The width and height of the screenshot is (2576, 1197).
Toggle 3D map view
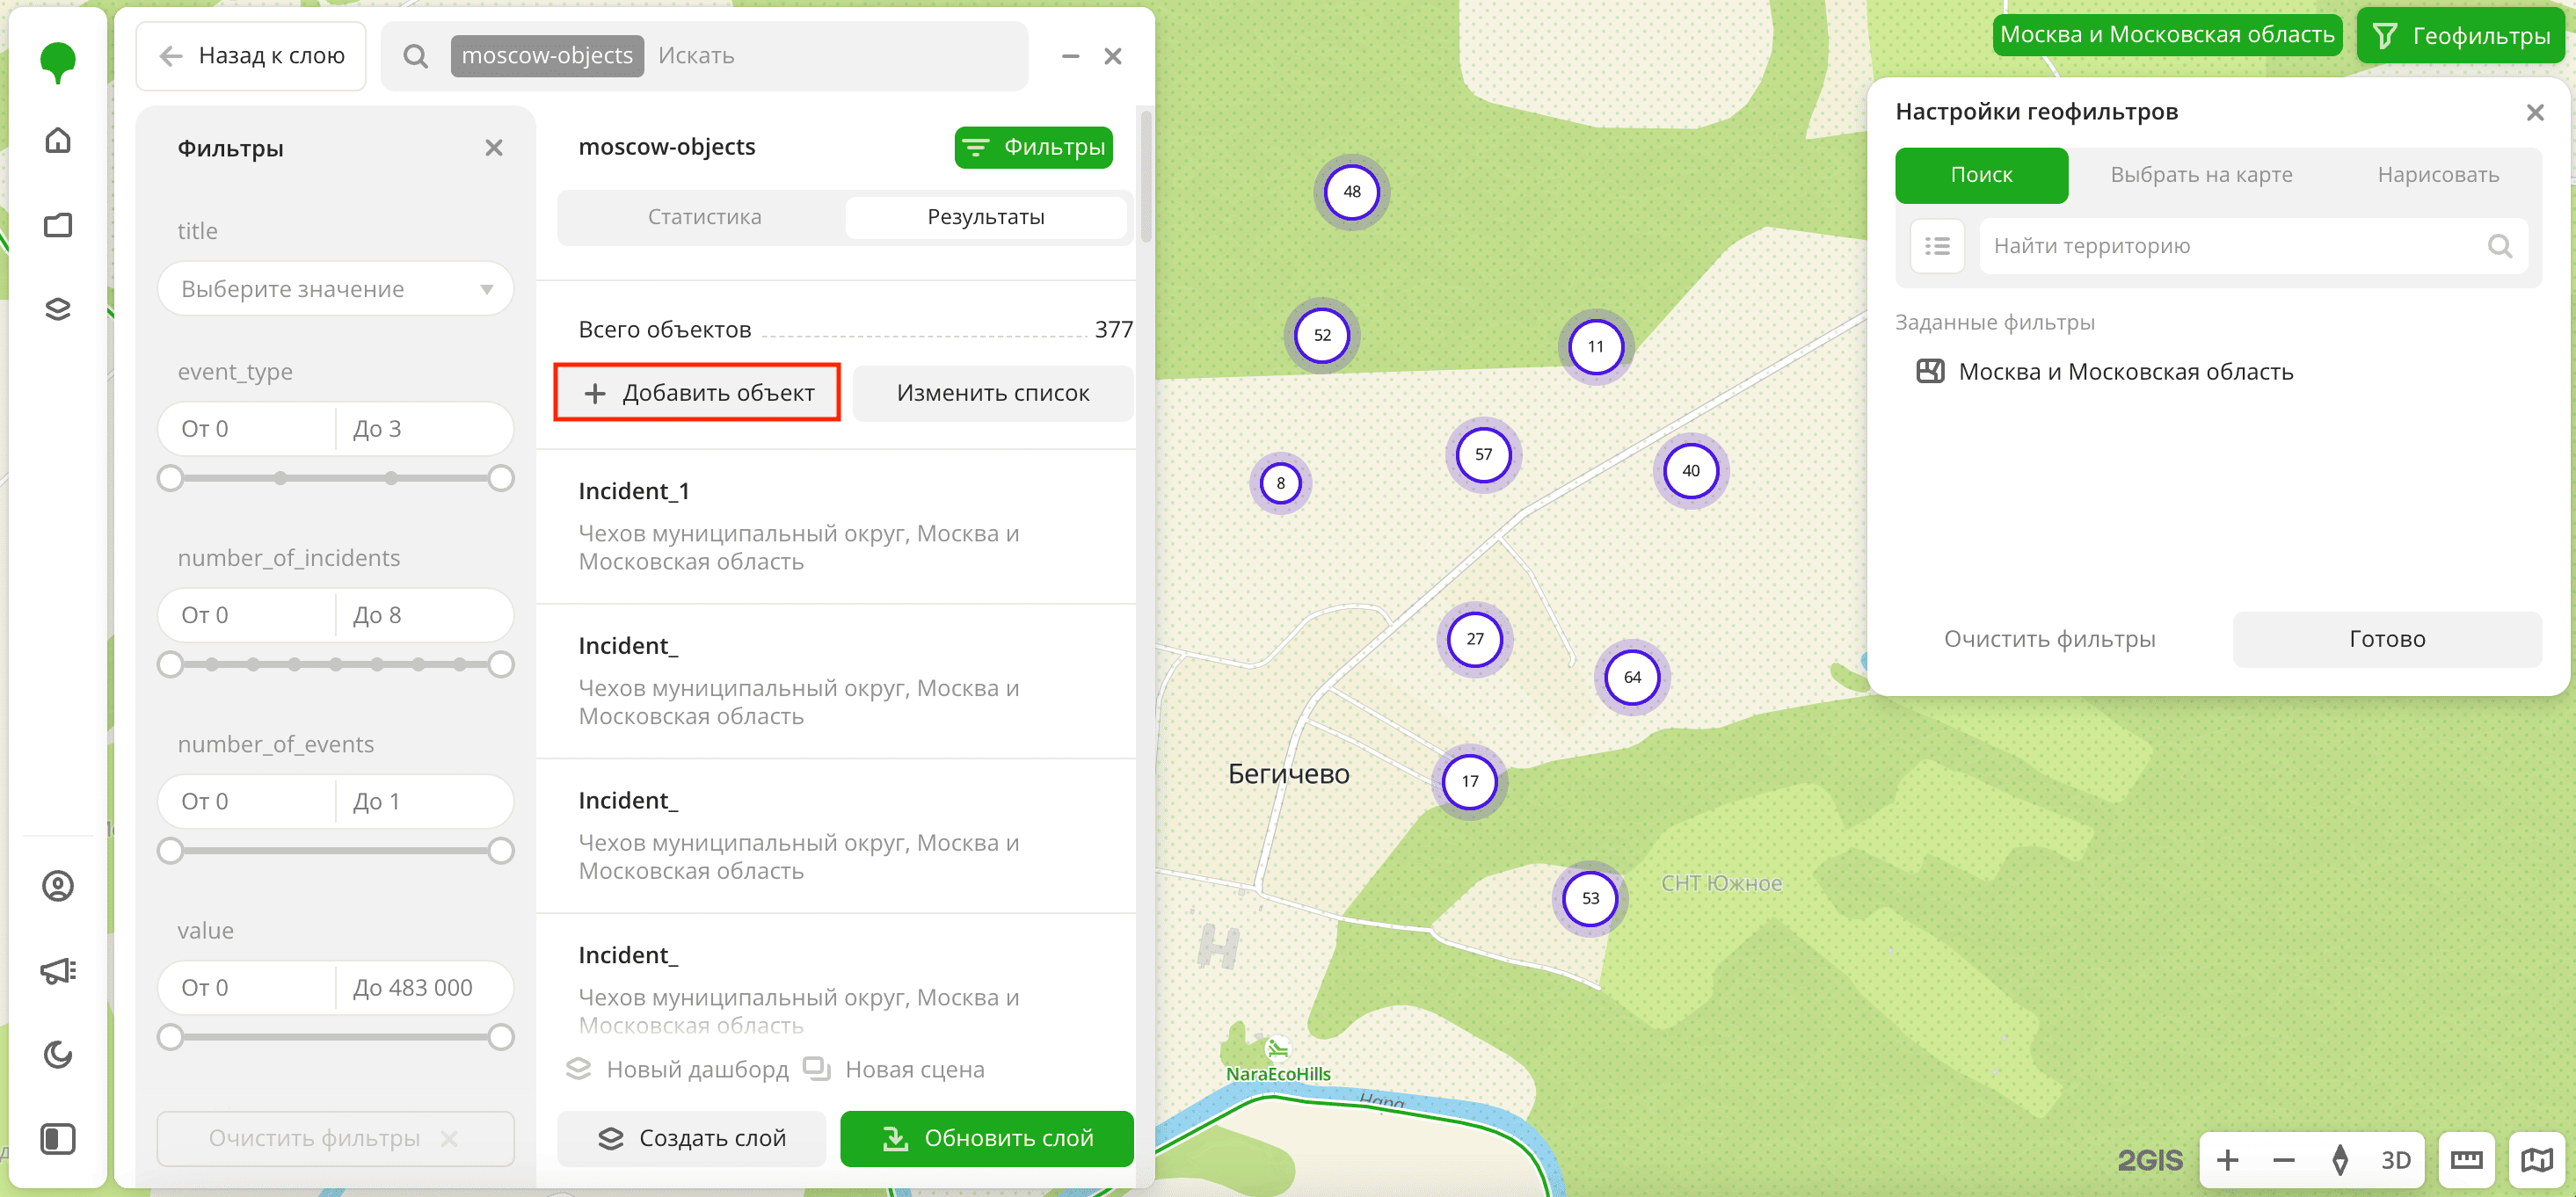[2395, 1160]
